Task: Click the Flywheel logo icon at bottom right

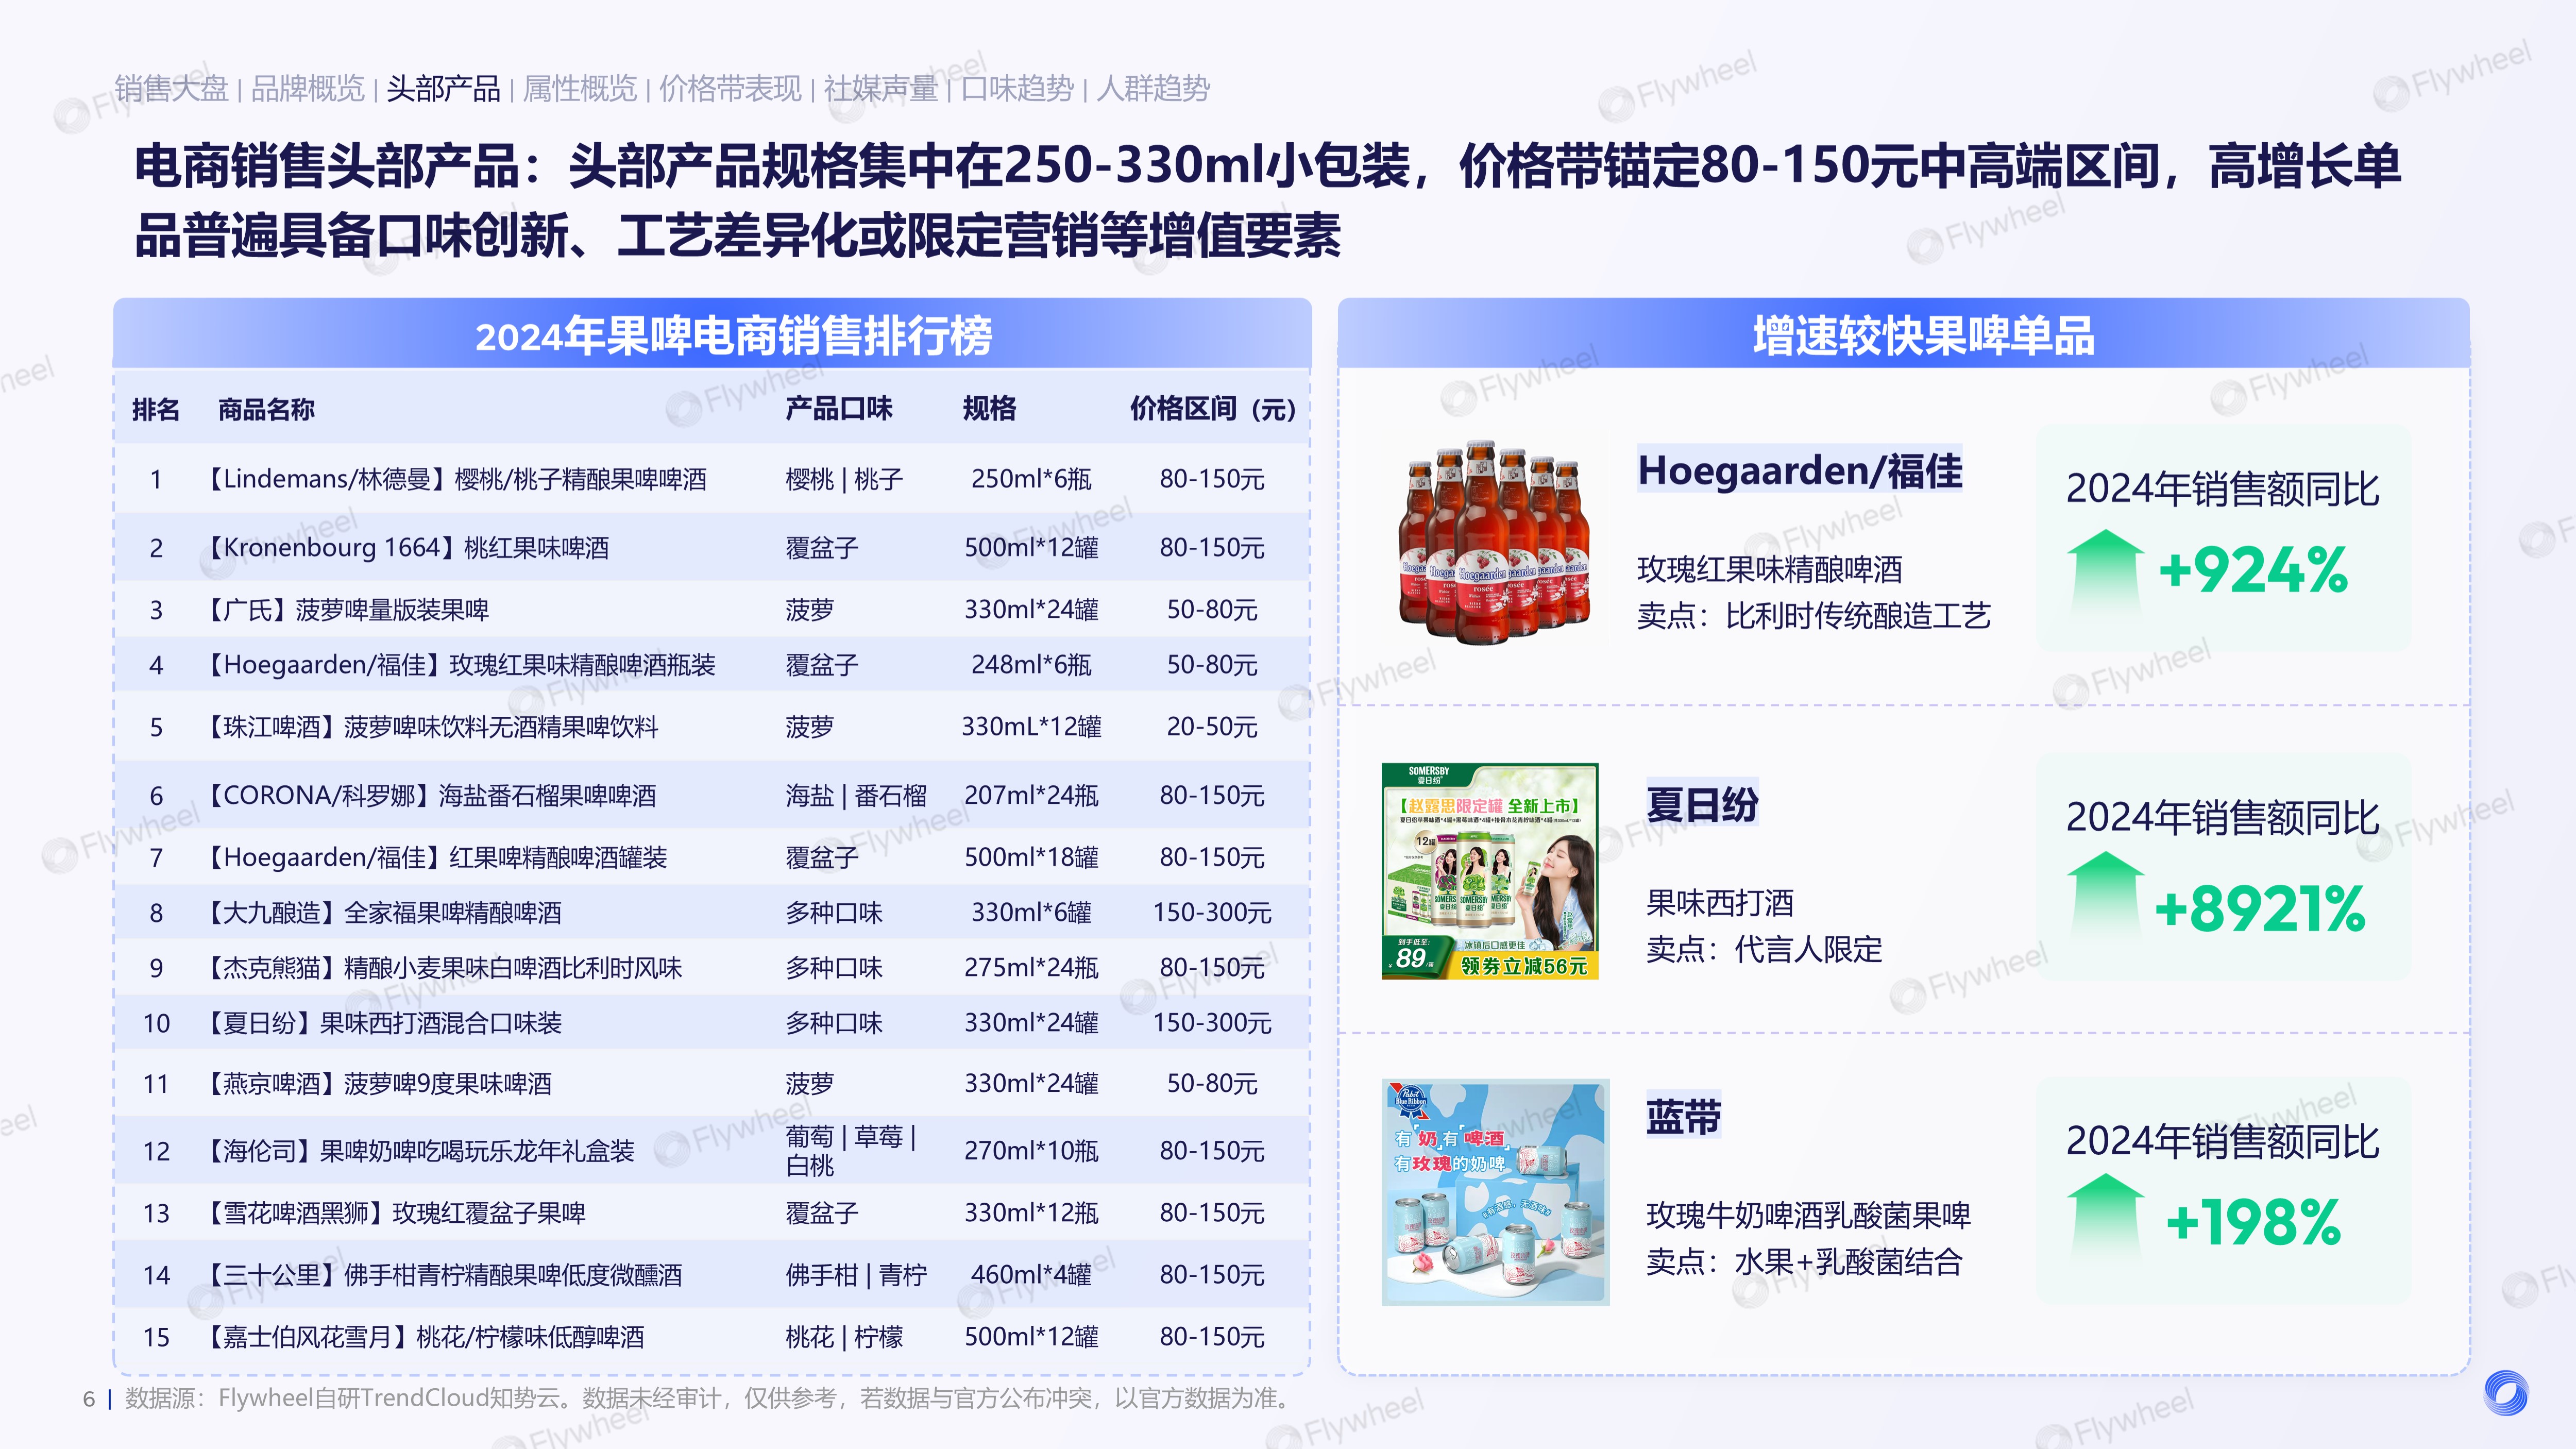Action: [x=2505, y=1393]
